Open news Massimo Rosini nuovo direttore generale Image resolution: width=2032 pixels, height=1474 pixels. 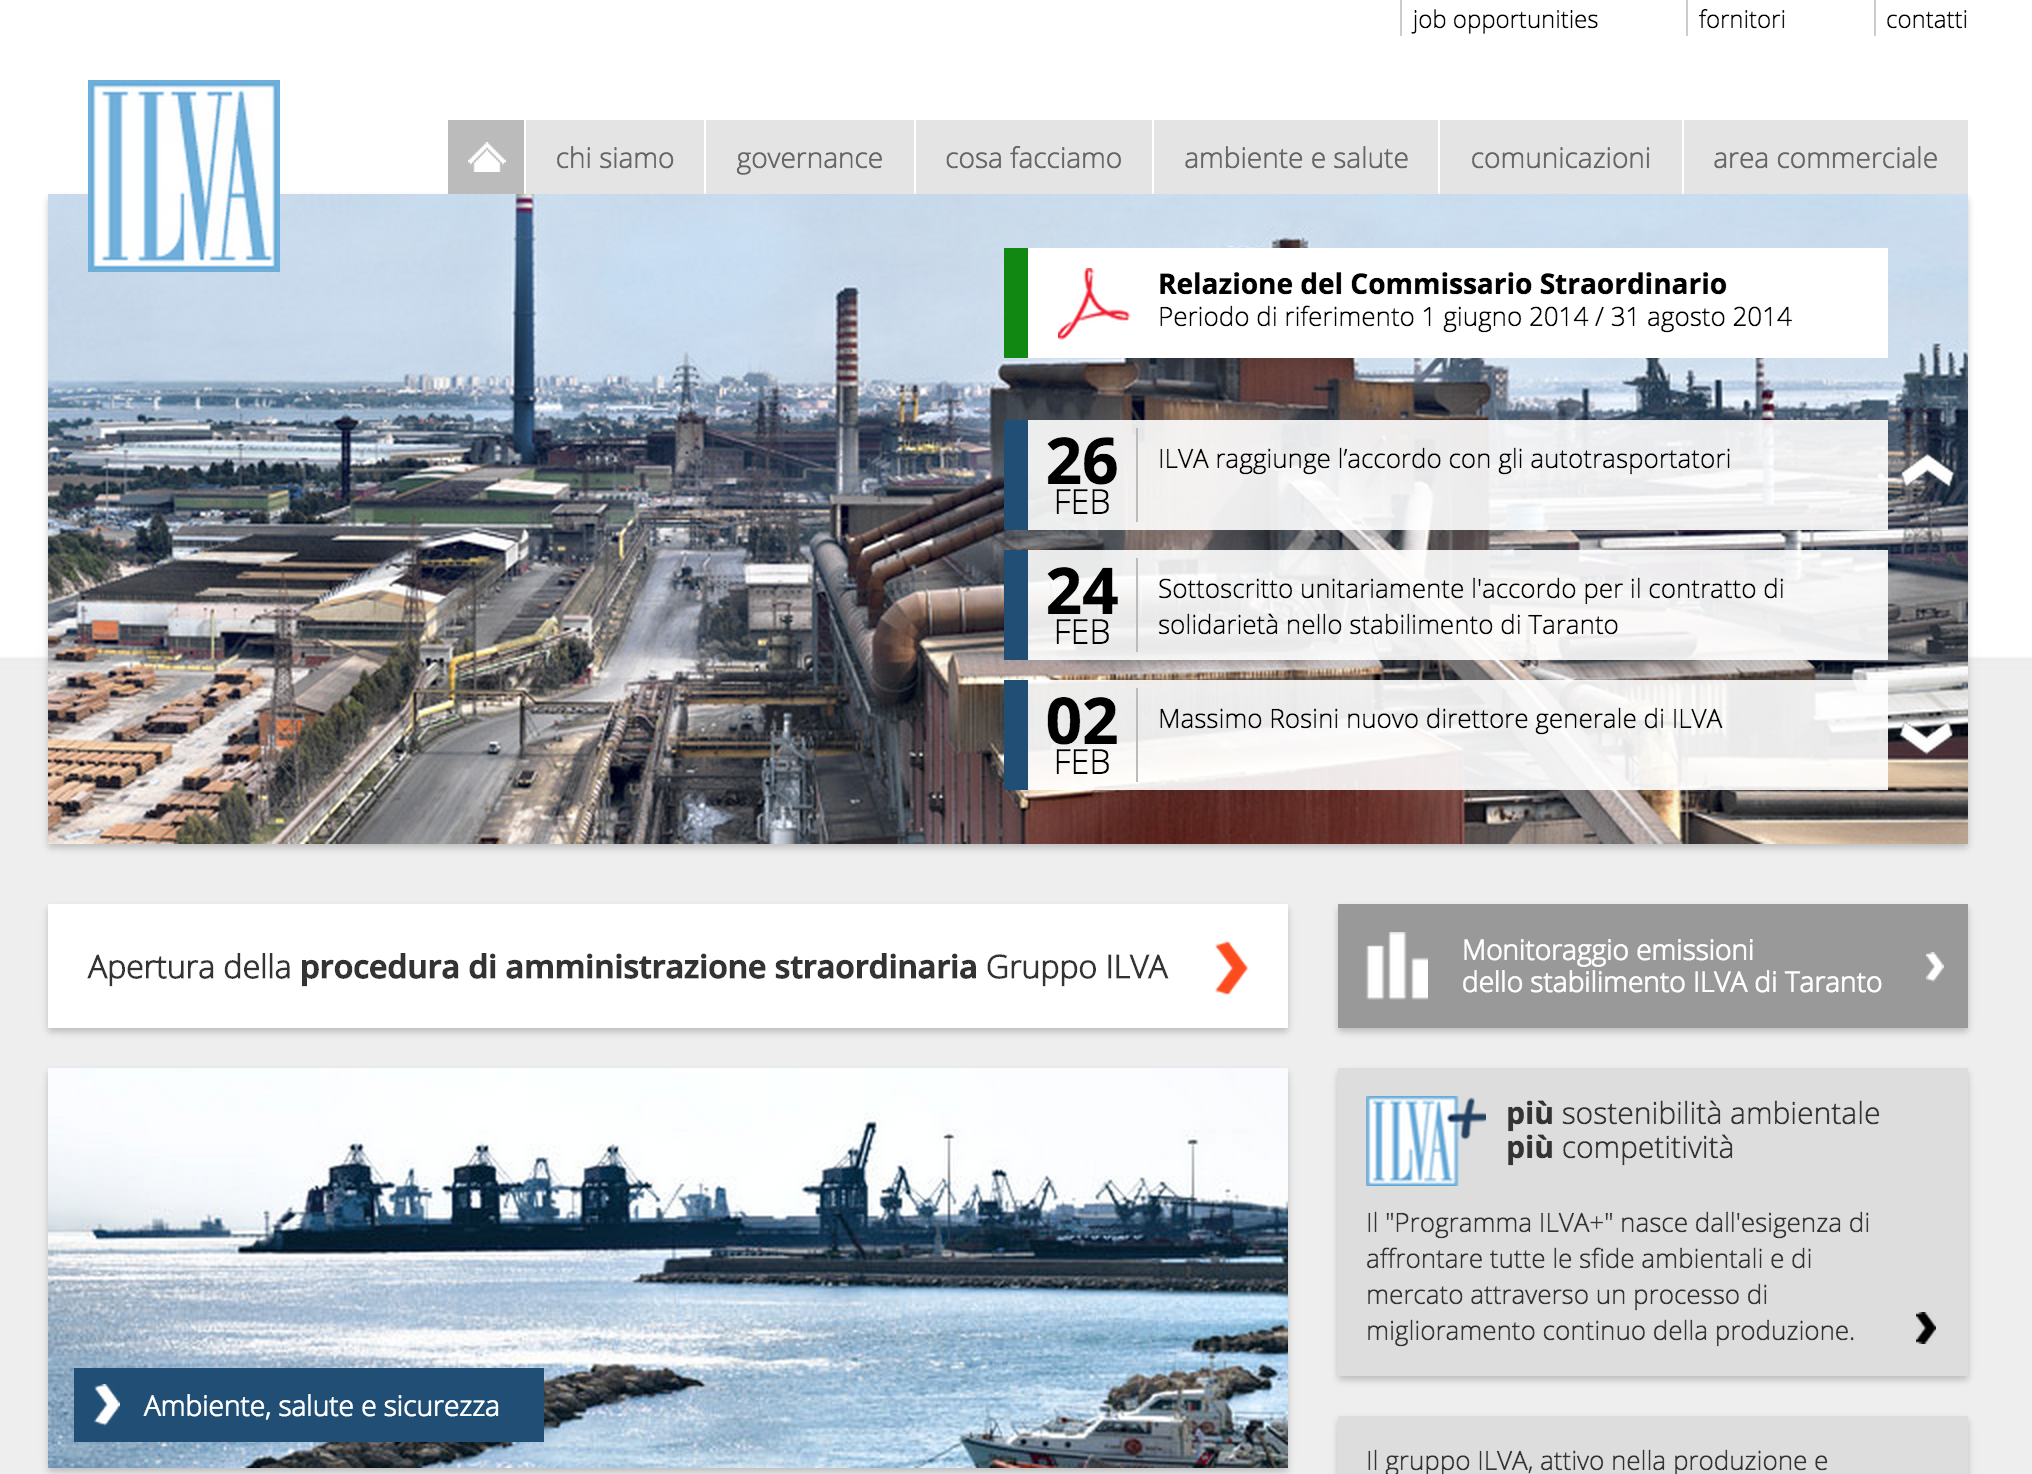point(1440,719)
